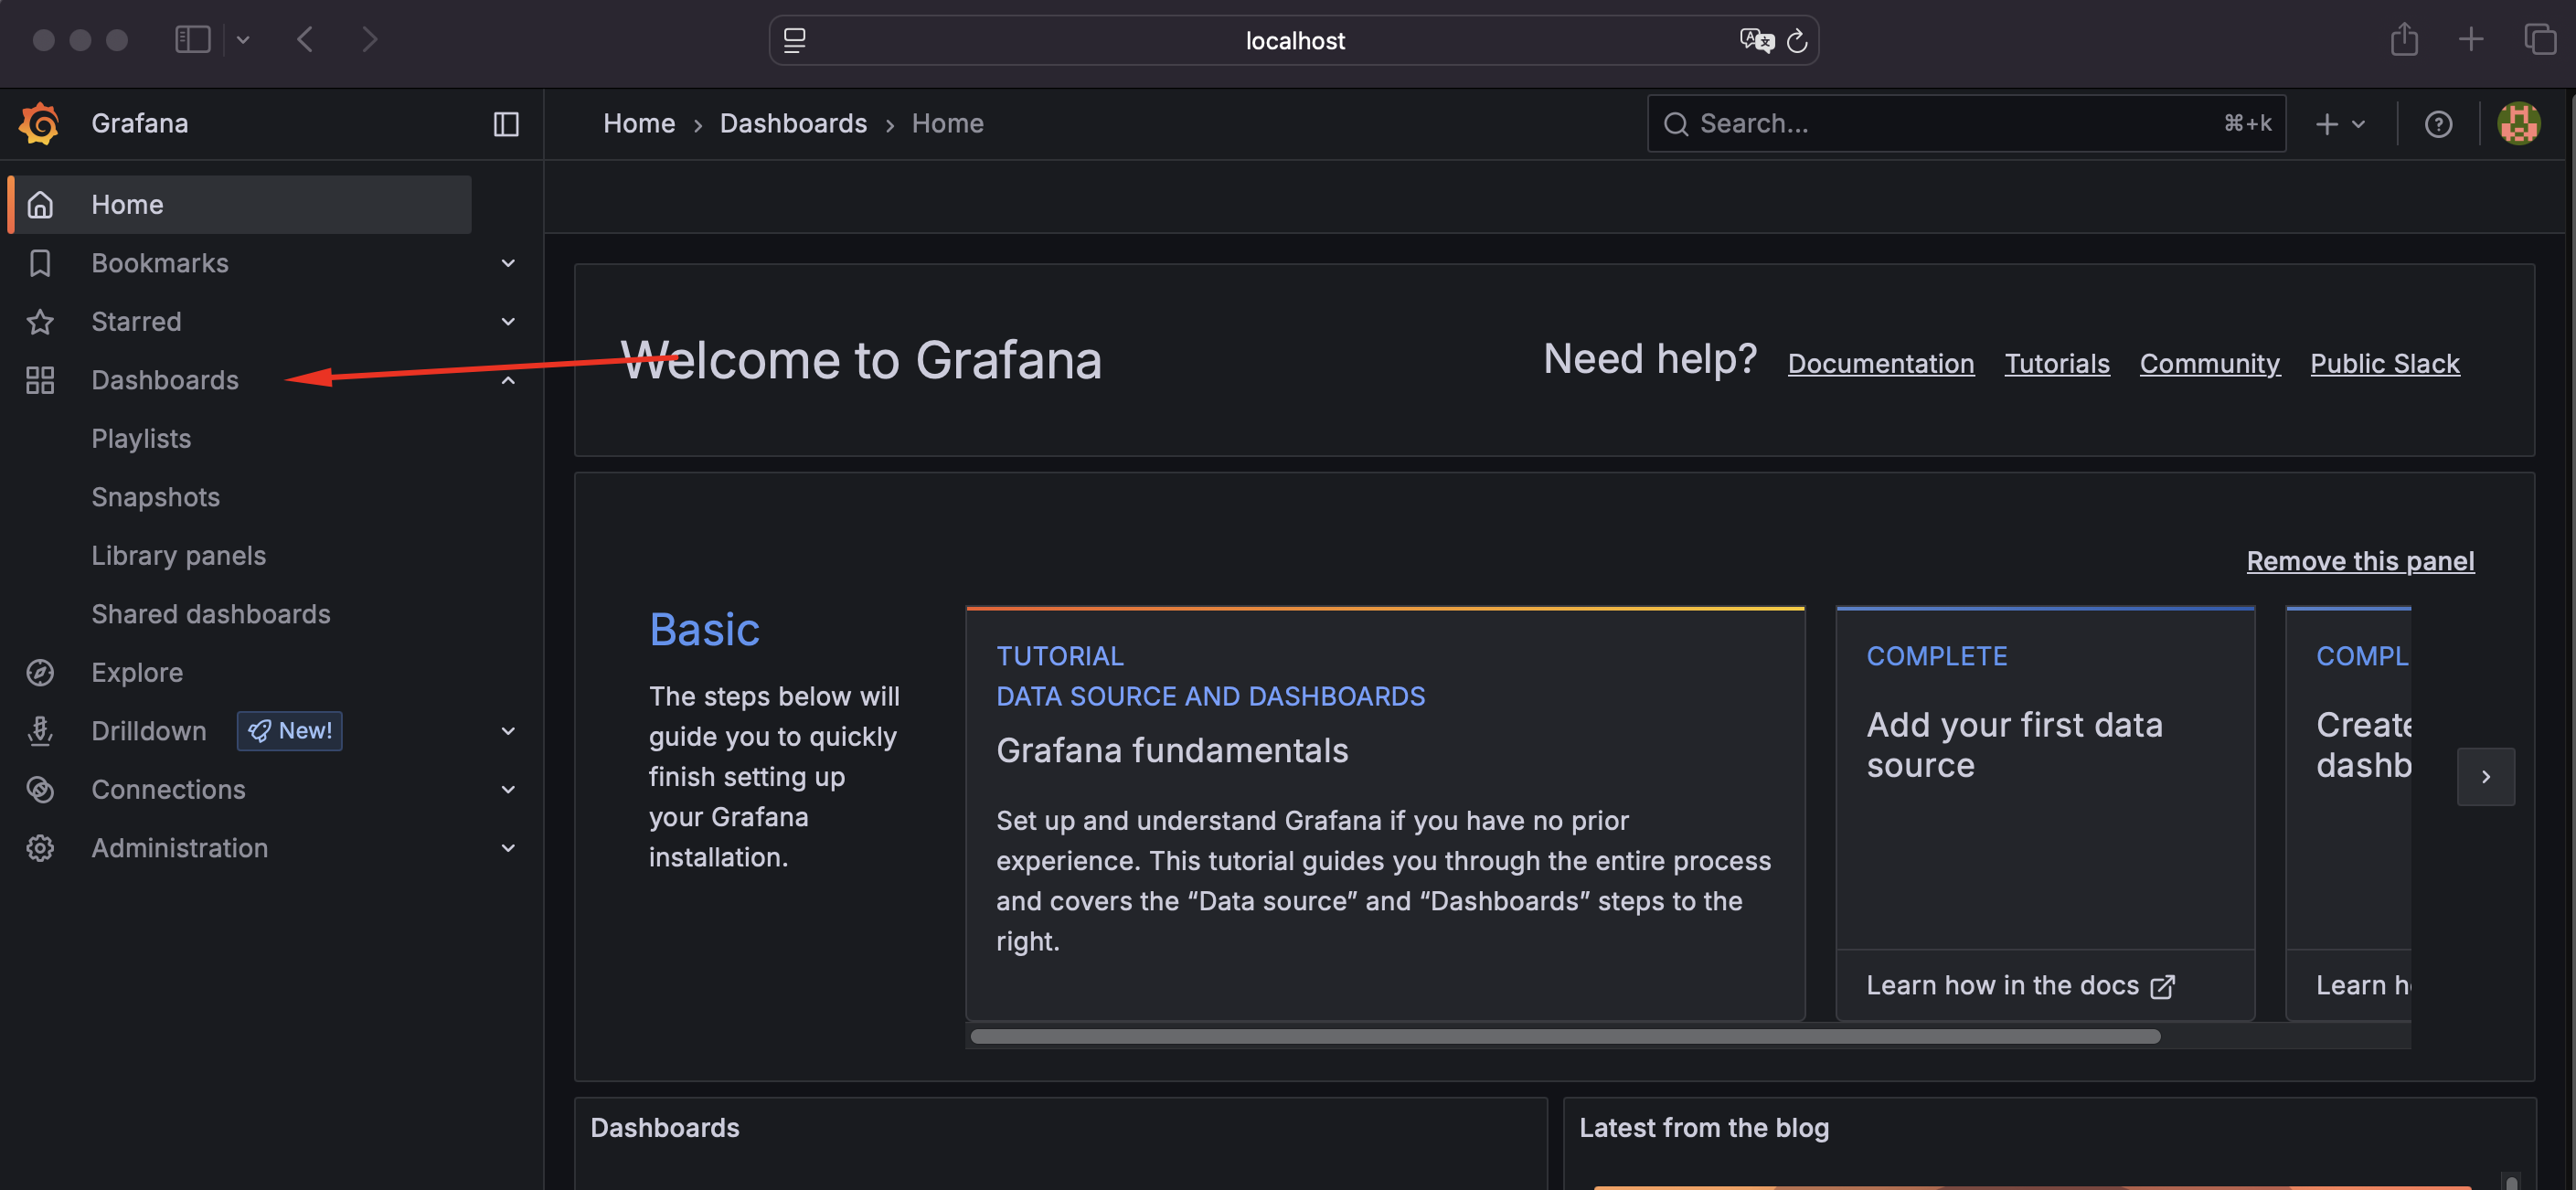2576x1190 pixels.
Task: Click the Dashboards grid icon
Action: (x=40, y=380)
